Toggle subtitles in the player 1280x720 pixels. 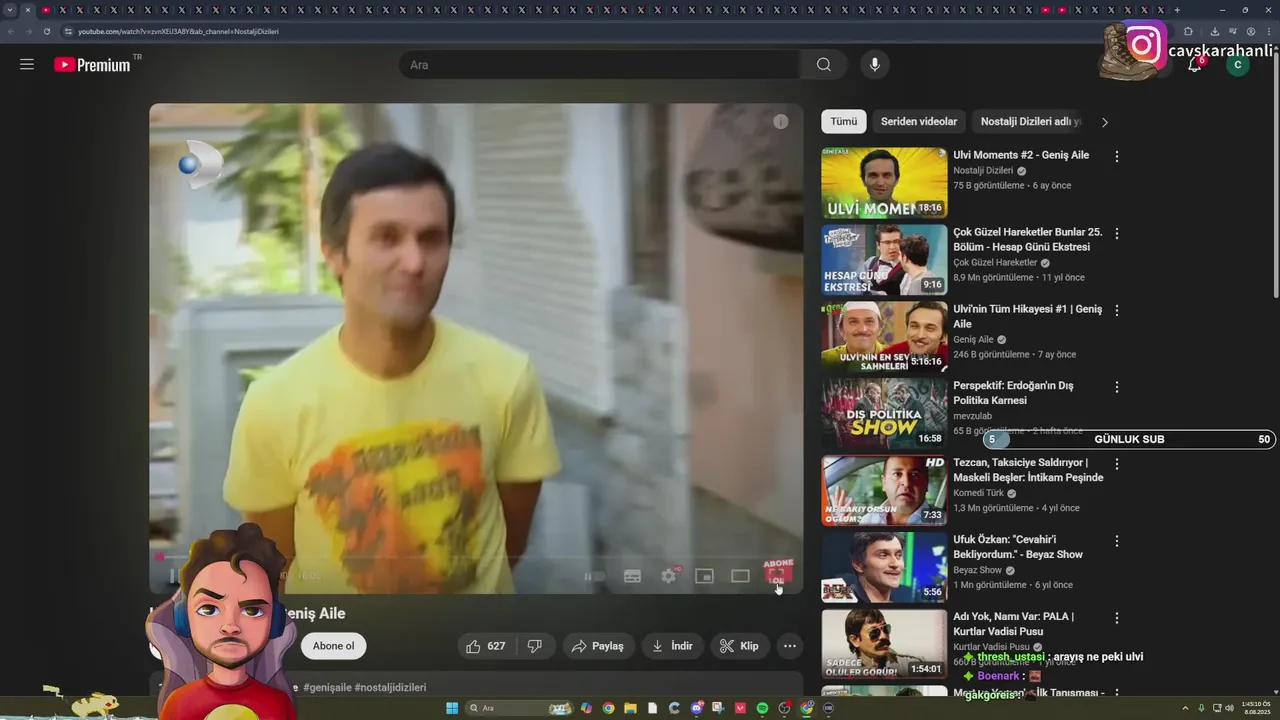tap(632, 576)
